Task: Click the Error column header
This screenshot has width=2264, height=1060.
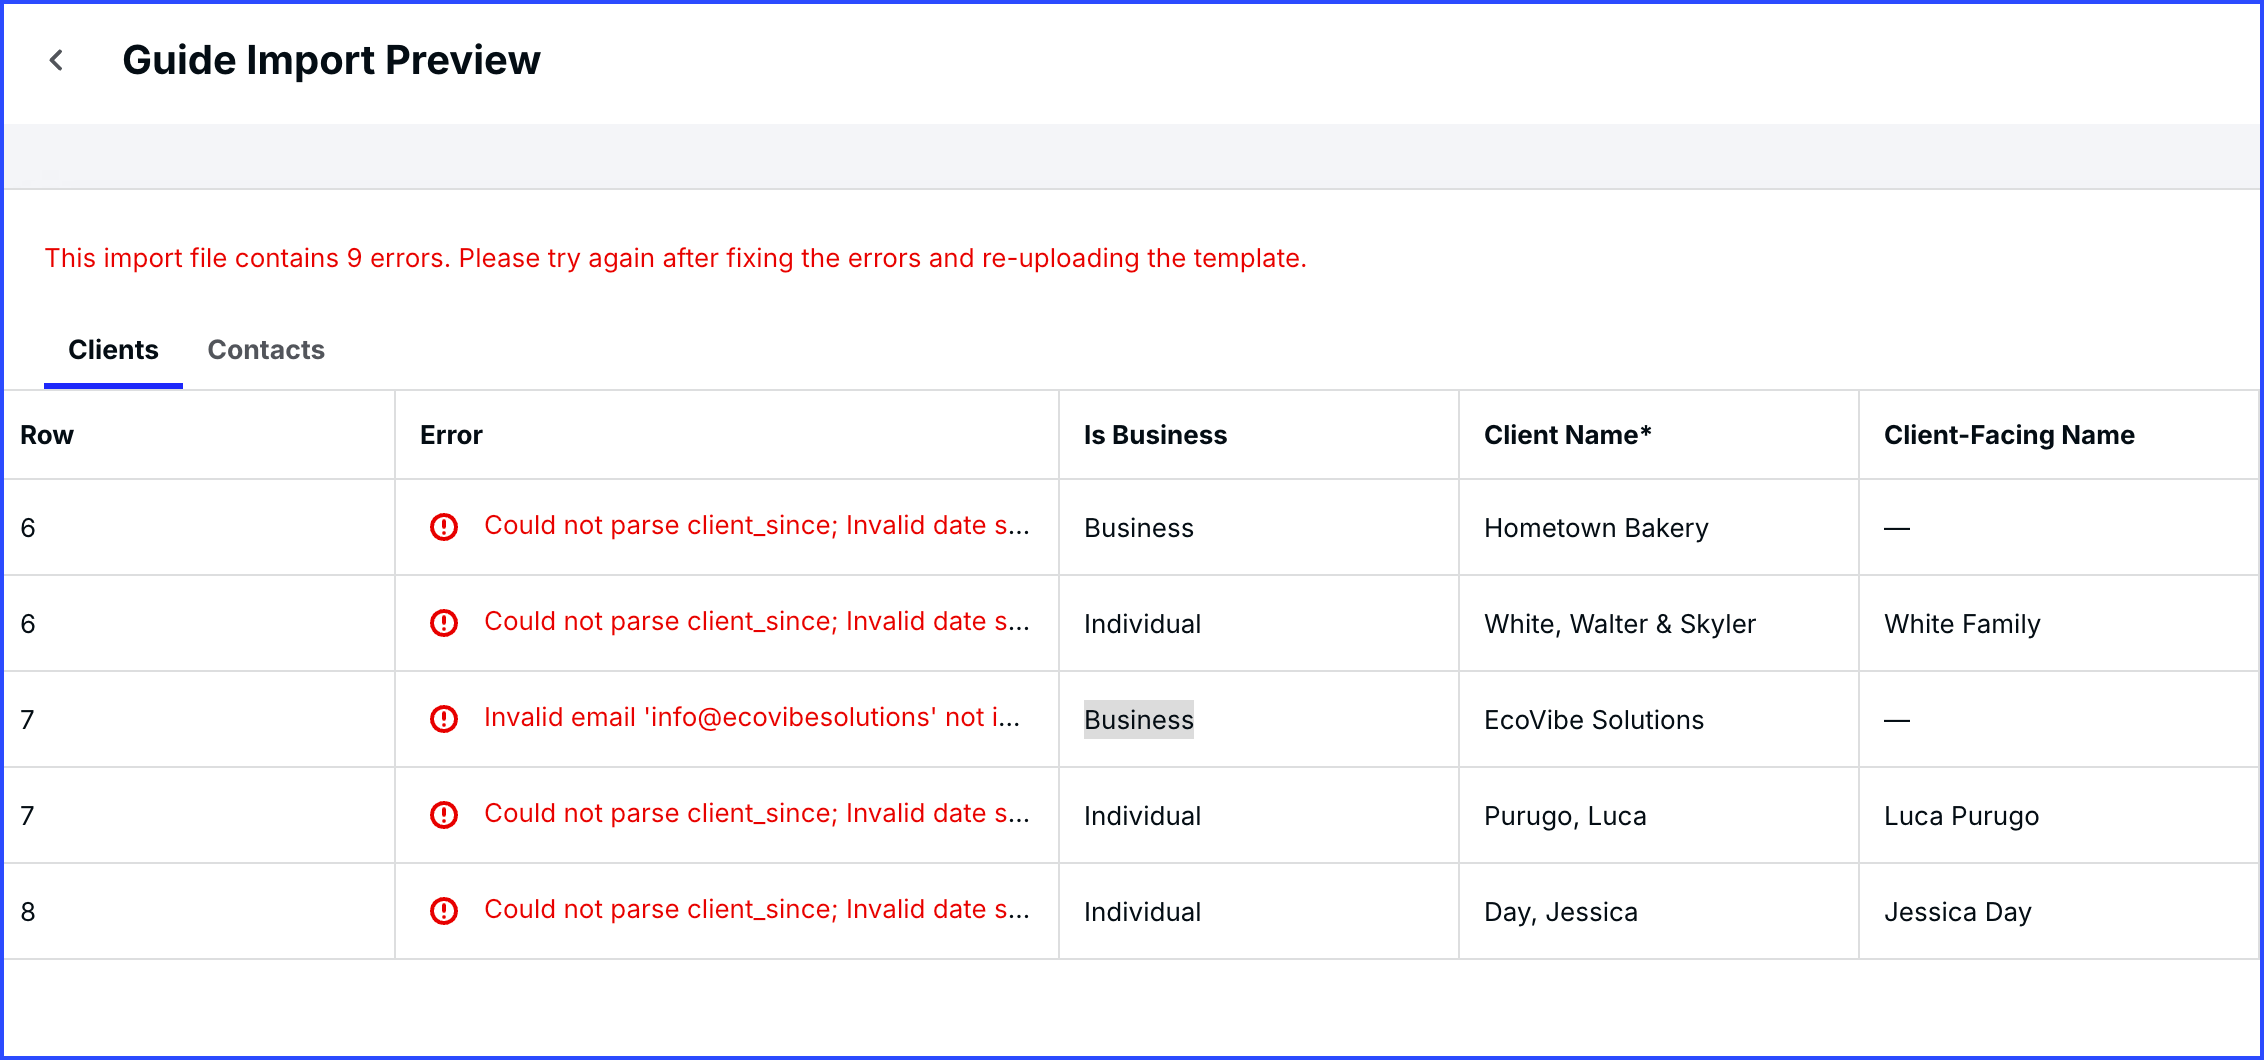Action: point(451,435)
